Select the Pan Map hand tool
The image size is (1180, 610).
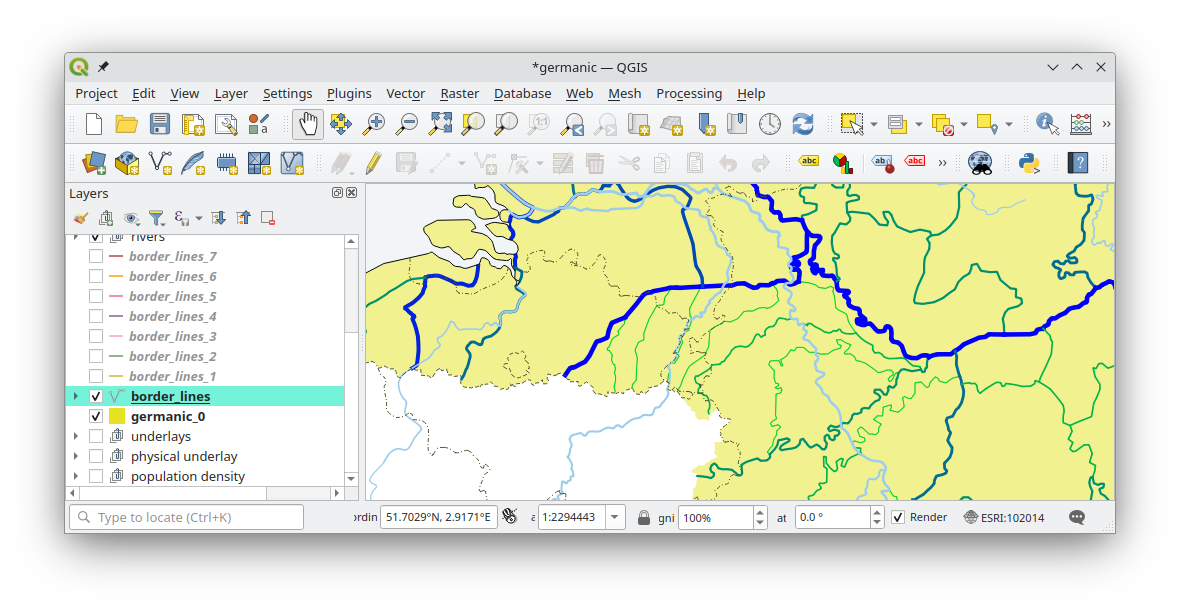click(308, 124)
